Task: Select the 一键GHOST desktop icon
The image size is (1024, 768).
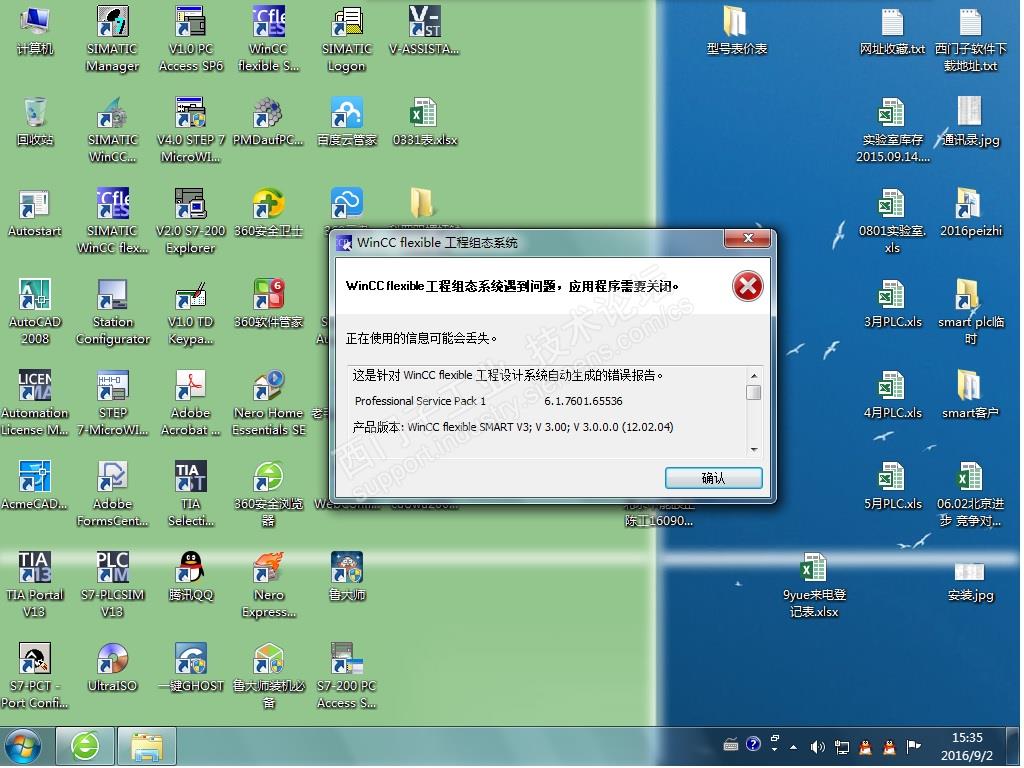Action: (191, 668)
